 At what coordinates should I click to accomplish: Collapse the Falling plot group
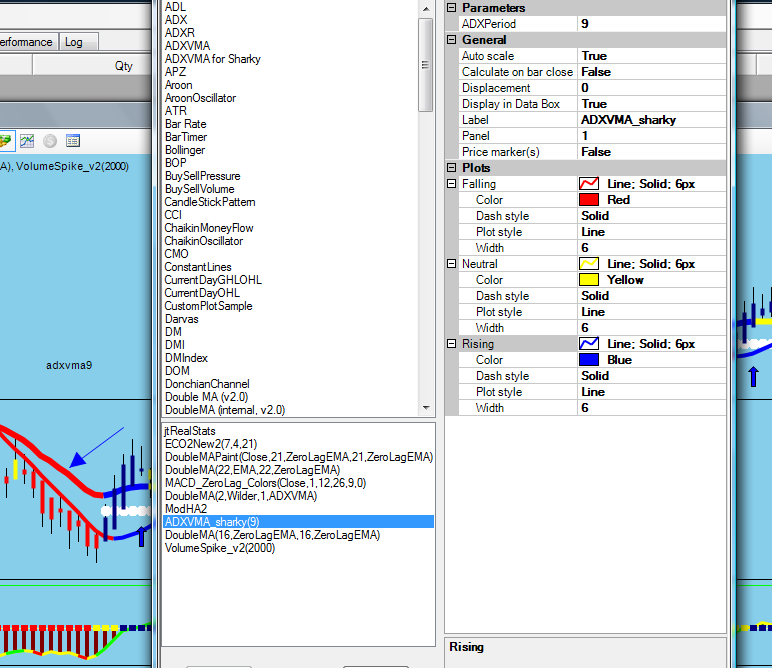(451, 184)
